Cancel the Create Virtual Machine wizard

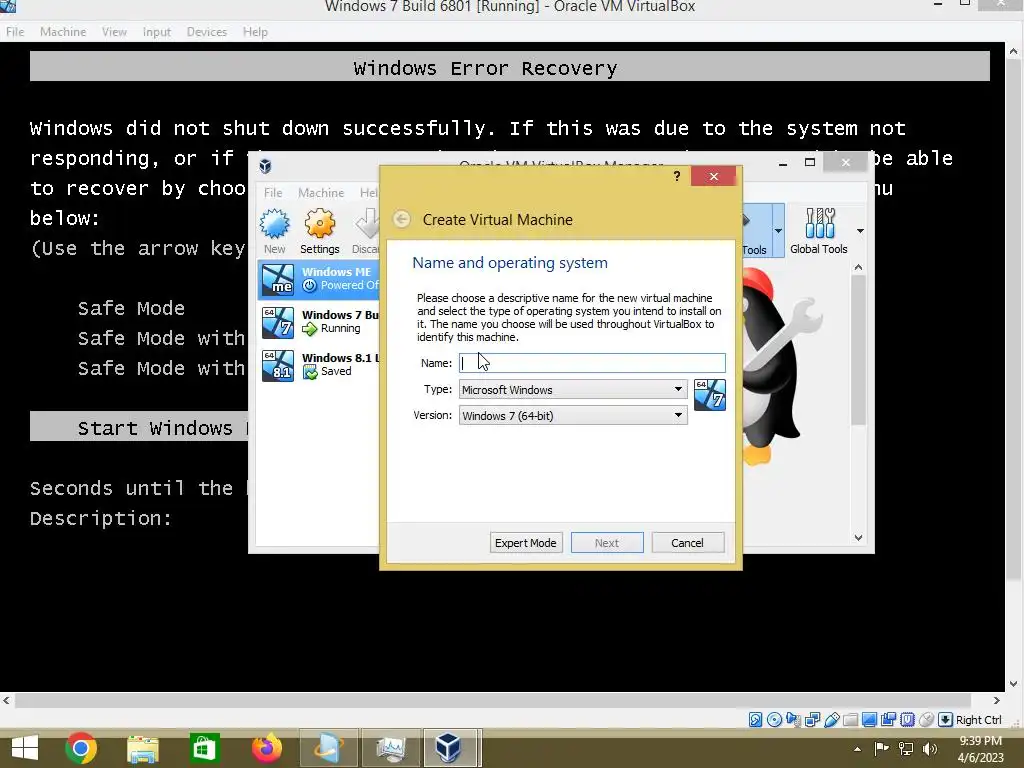pyautogui.click(x=687, y=543)
